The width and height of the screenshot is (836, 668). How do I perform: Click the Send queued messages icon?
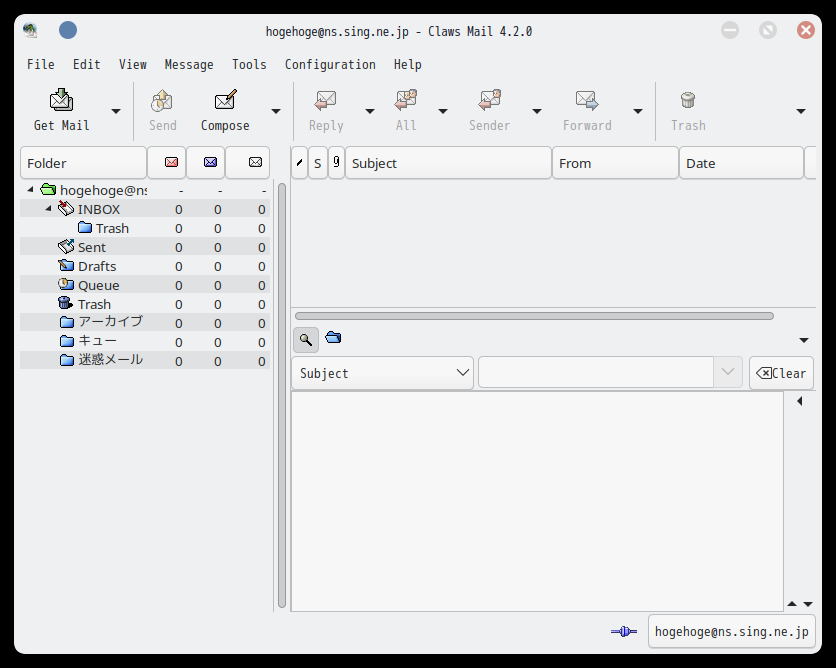click(x=162, y=100)
